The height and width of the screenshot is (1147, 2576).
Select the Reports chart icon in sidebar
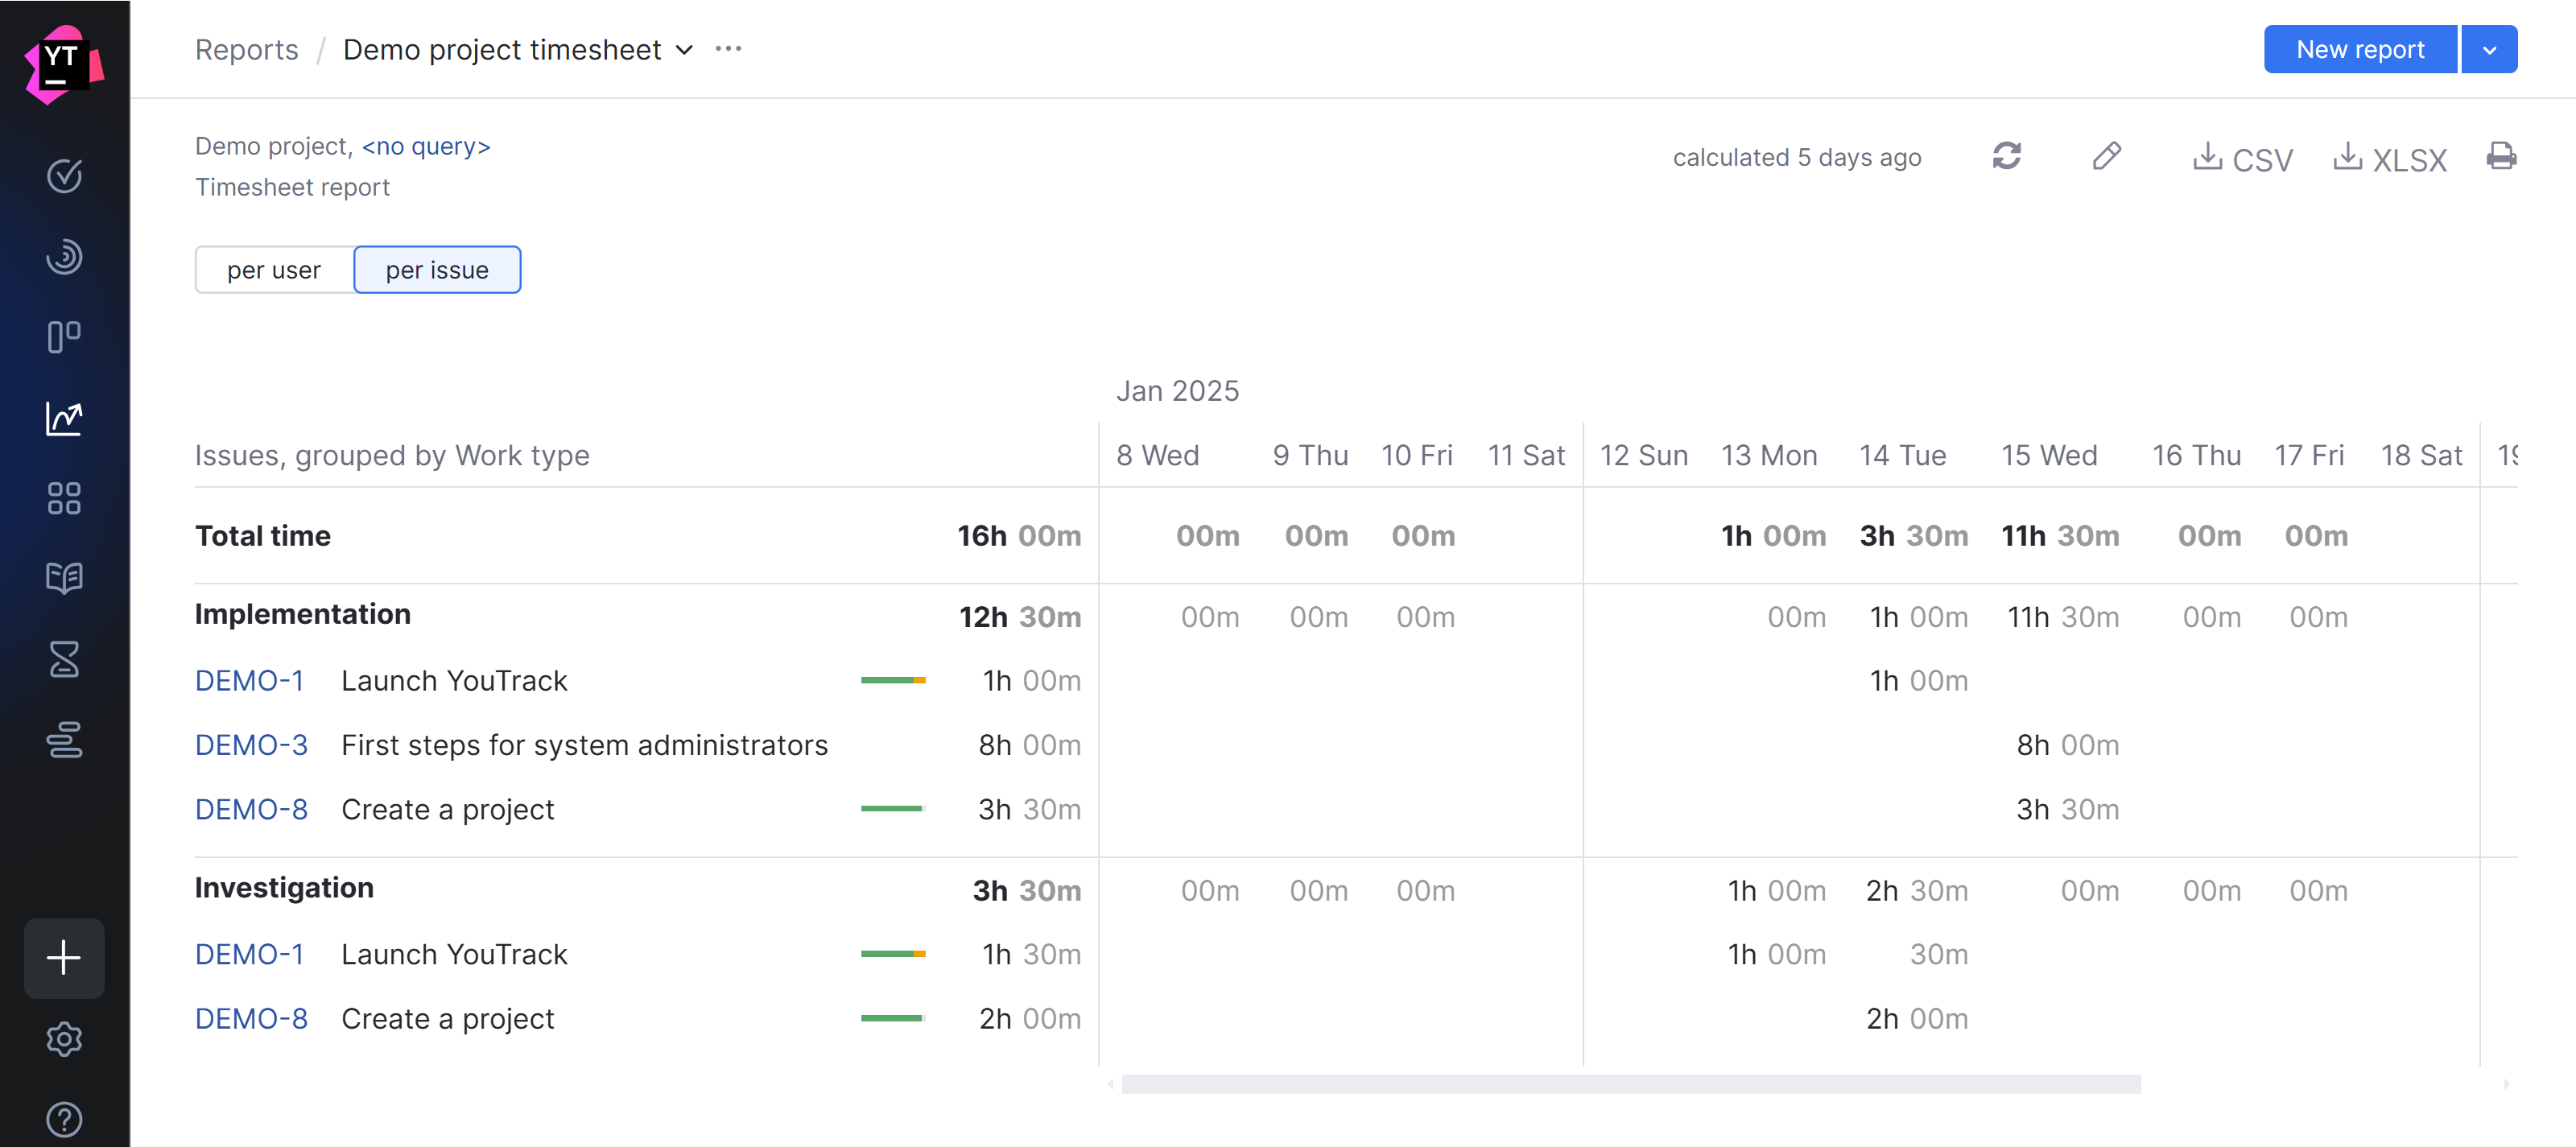[64, 419]
